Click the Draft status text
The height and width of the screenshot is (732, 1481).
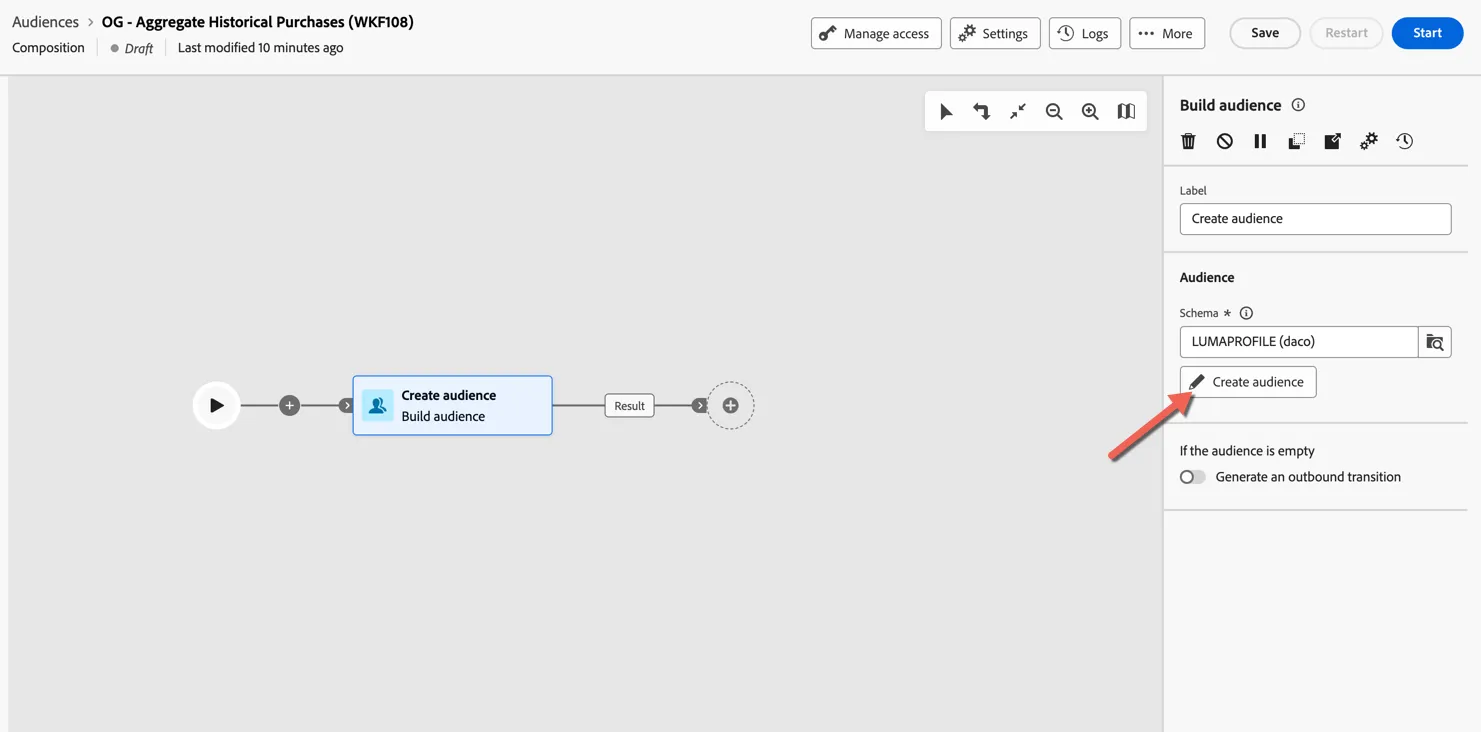pyautogui.click(x=139, y=48)
